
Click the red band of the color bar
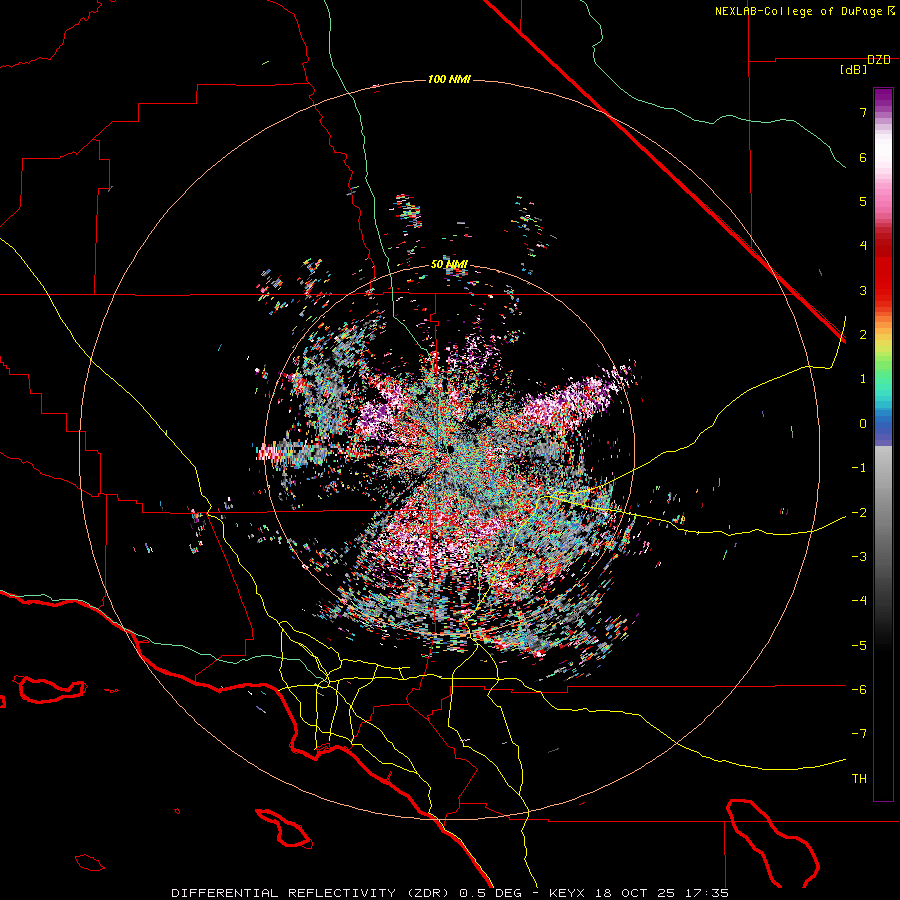pyautogui.click(x=883, y=270)
